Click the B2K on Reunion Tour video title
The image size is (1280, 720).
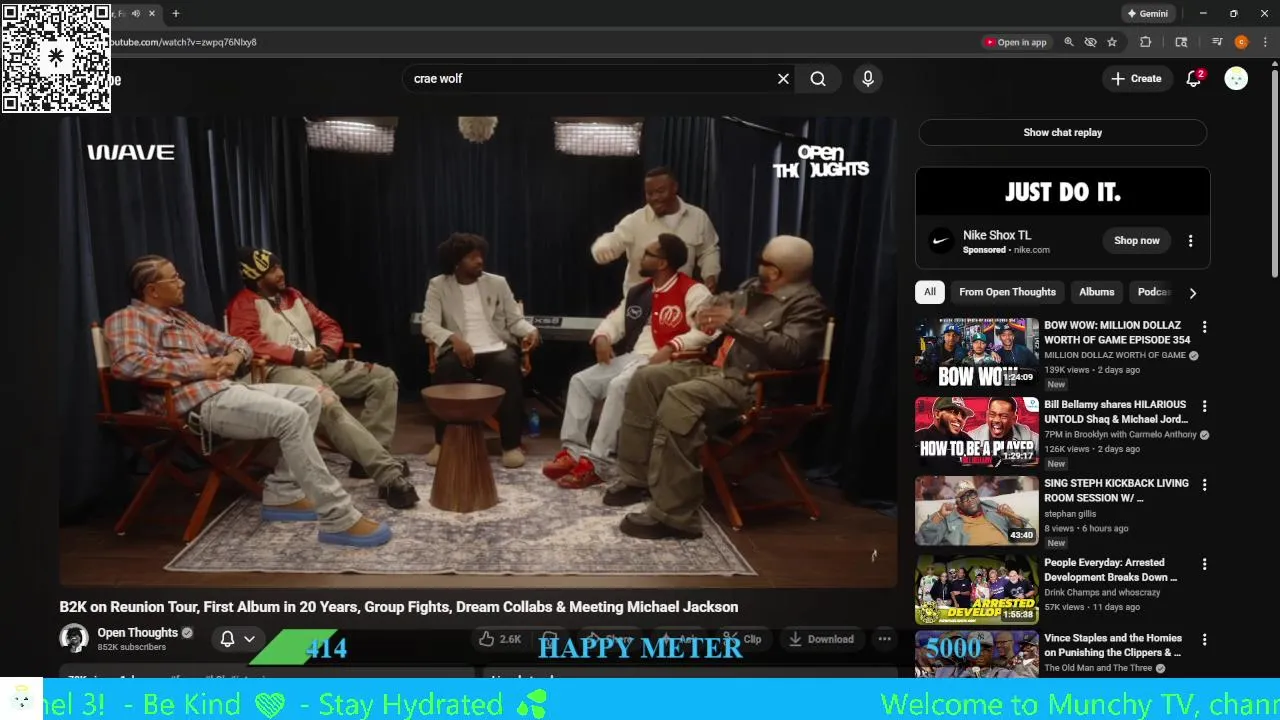click(399, 607)
